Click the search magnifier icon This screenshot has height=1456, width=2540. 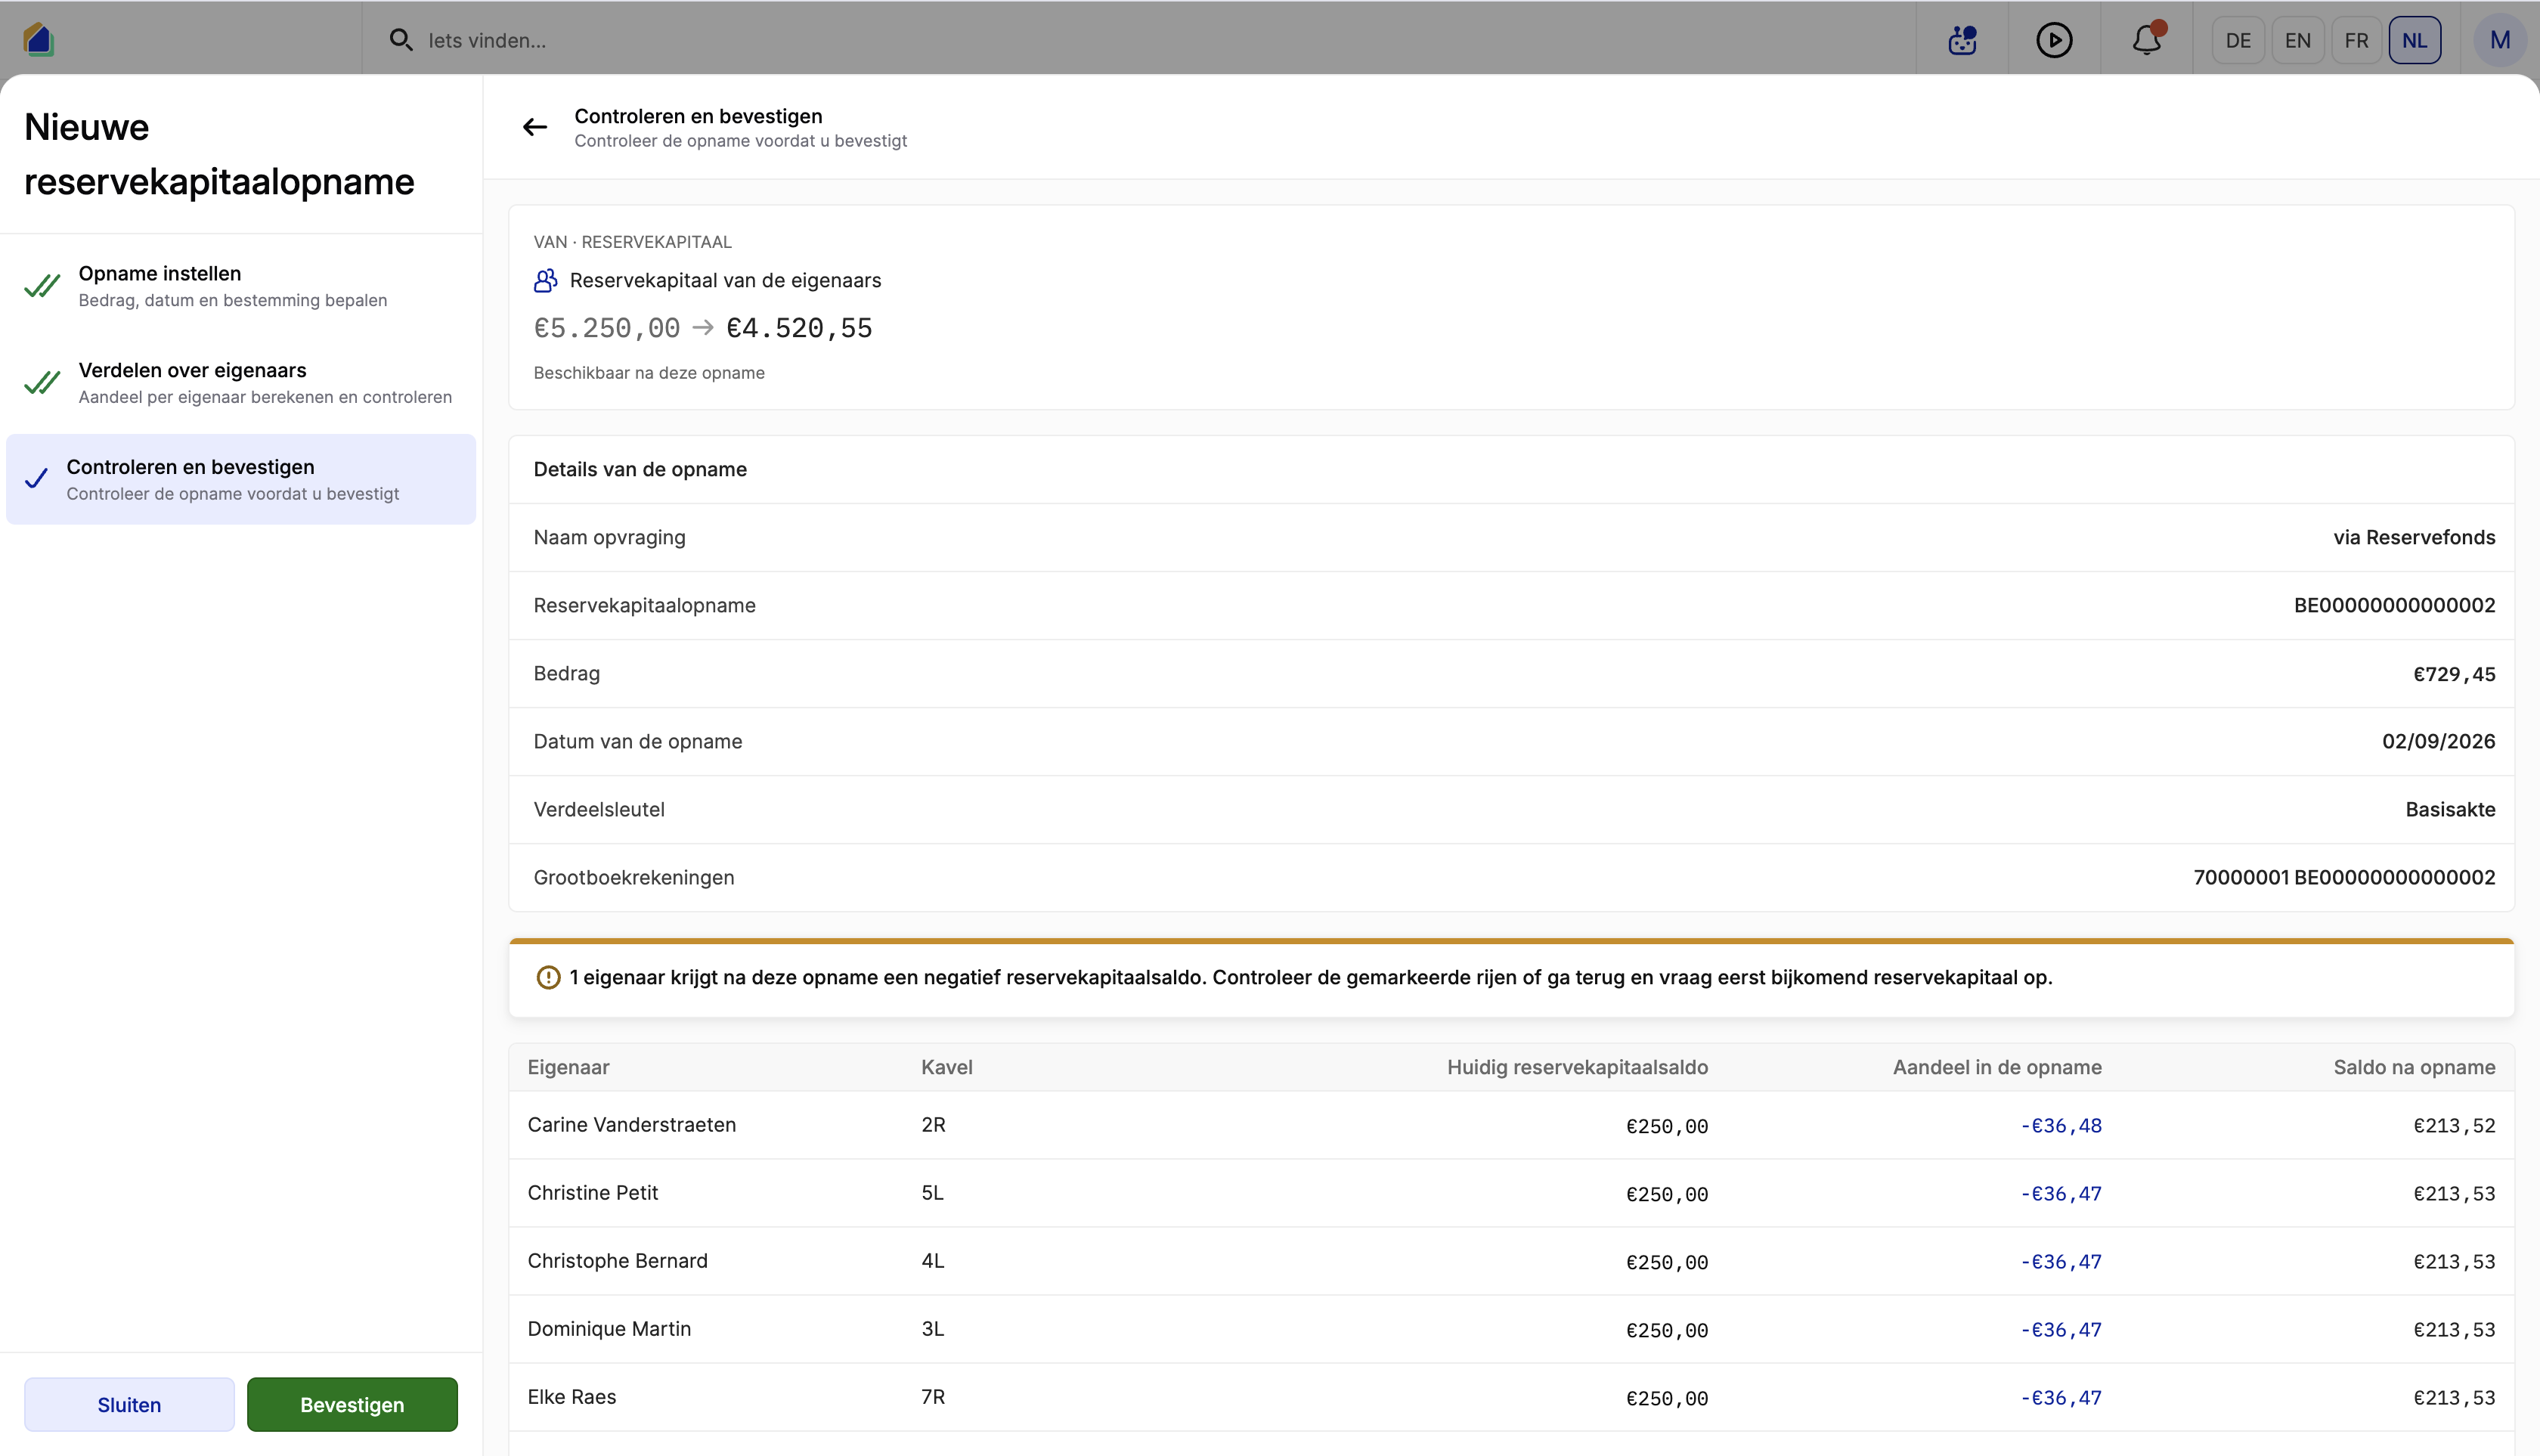click(401, 40)
